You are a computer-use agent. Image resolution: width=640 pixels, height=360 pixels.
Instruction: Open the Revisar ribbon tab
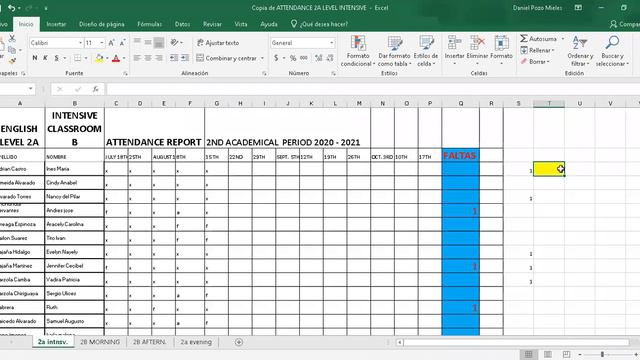click(x=212, y=24)
